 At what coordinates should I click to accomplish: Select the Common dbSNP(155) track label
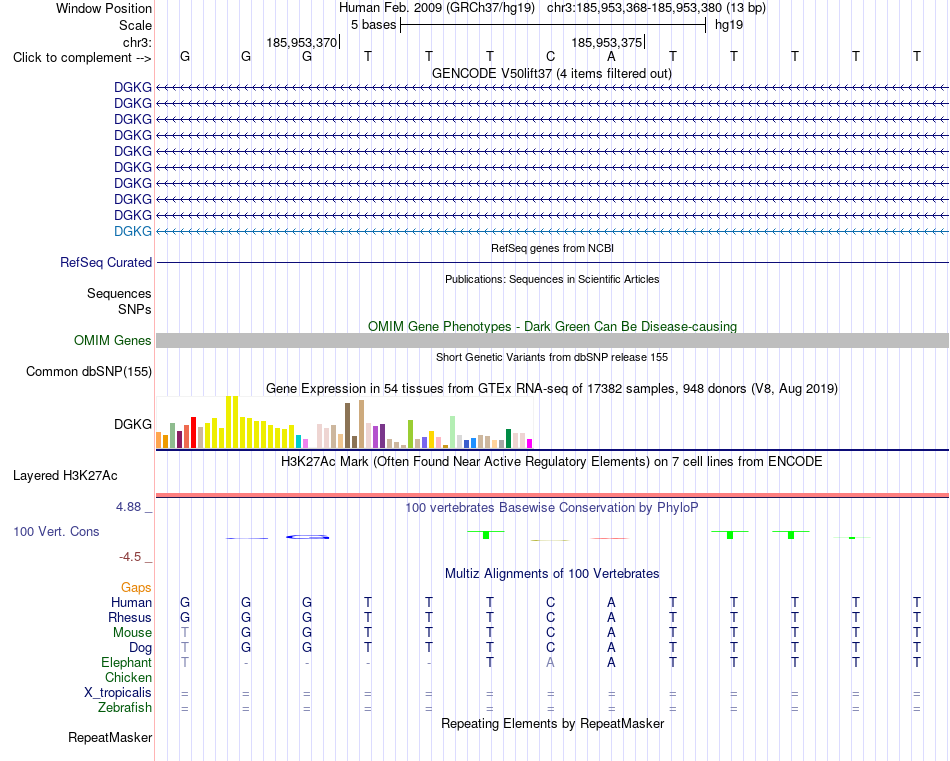tap(89, 371)
